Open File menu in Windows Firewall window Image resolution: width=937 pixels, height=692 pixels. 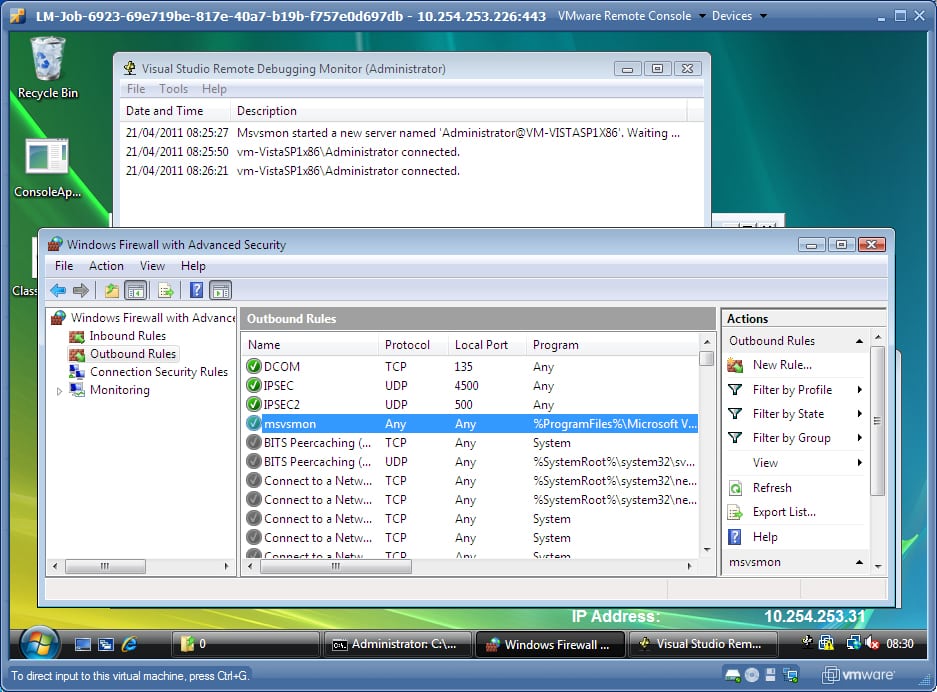(x=64, y=266)
